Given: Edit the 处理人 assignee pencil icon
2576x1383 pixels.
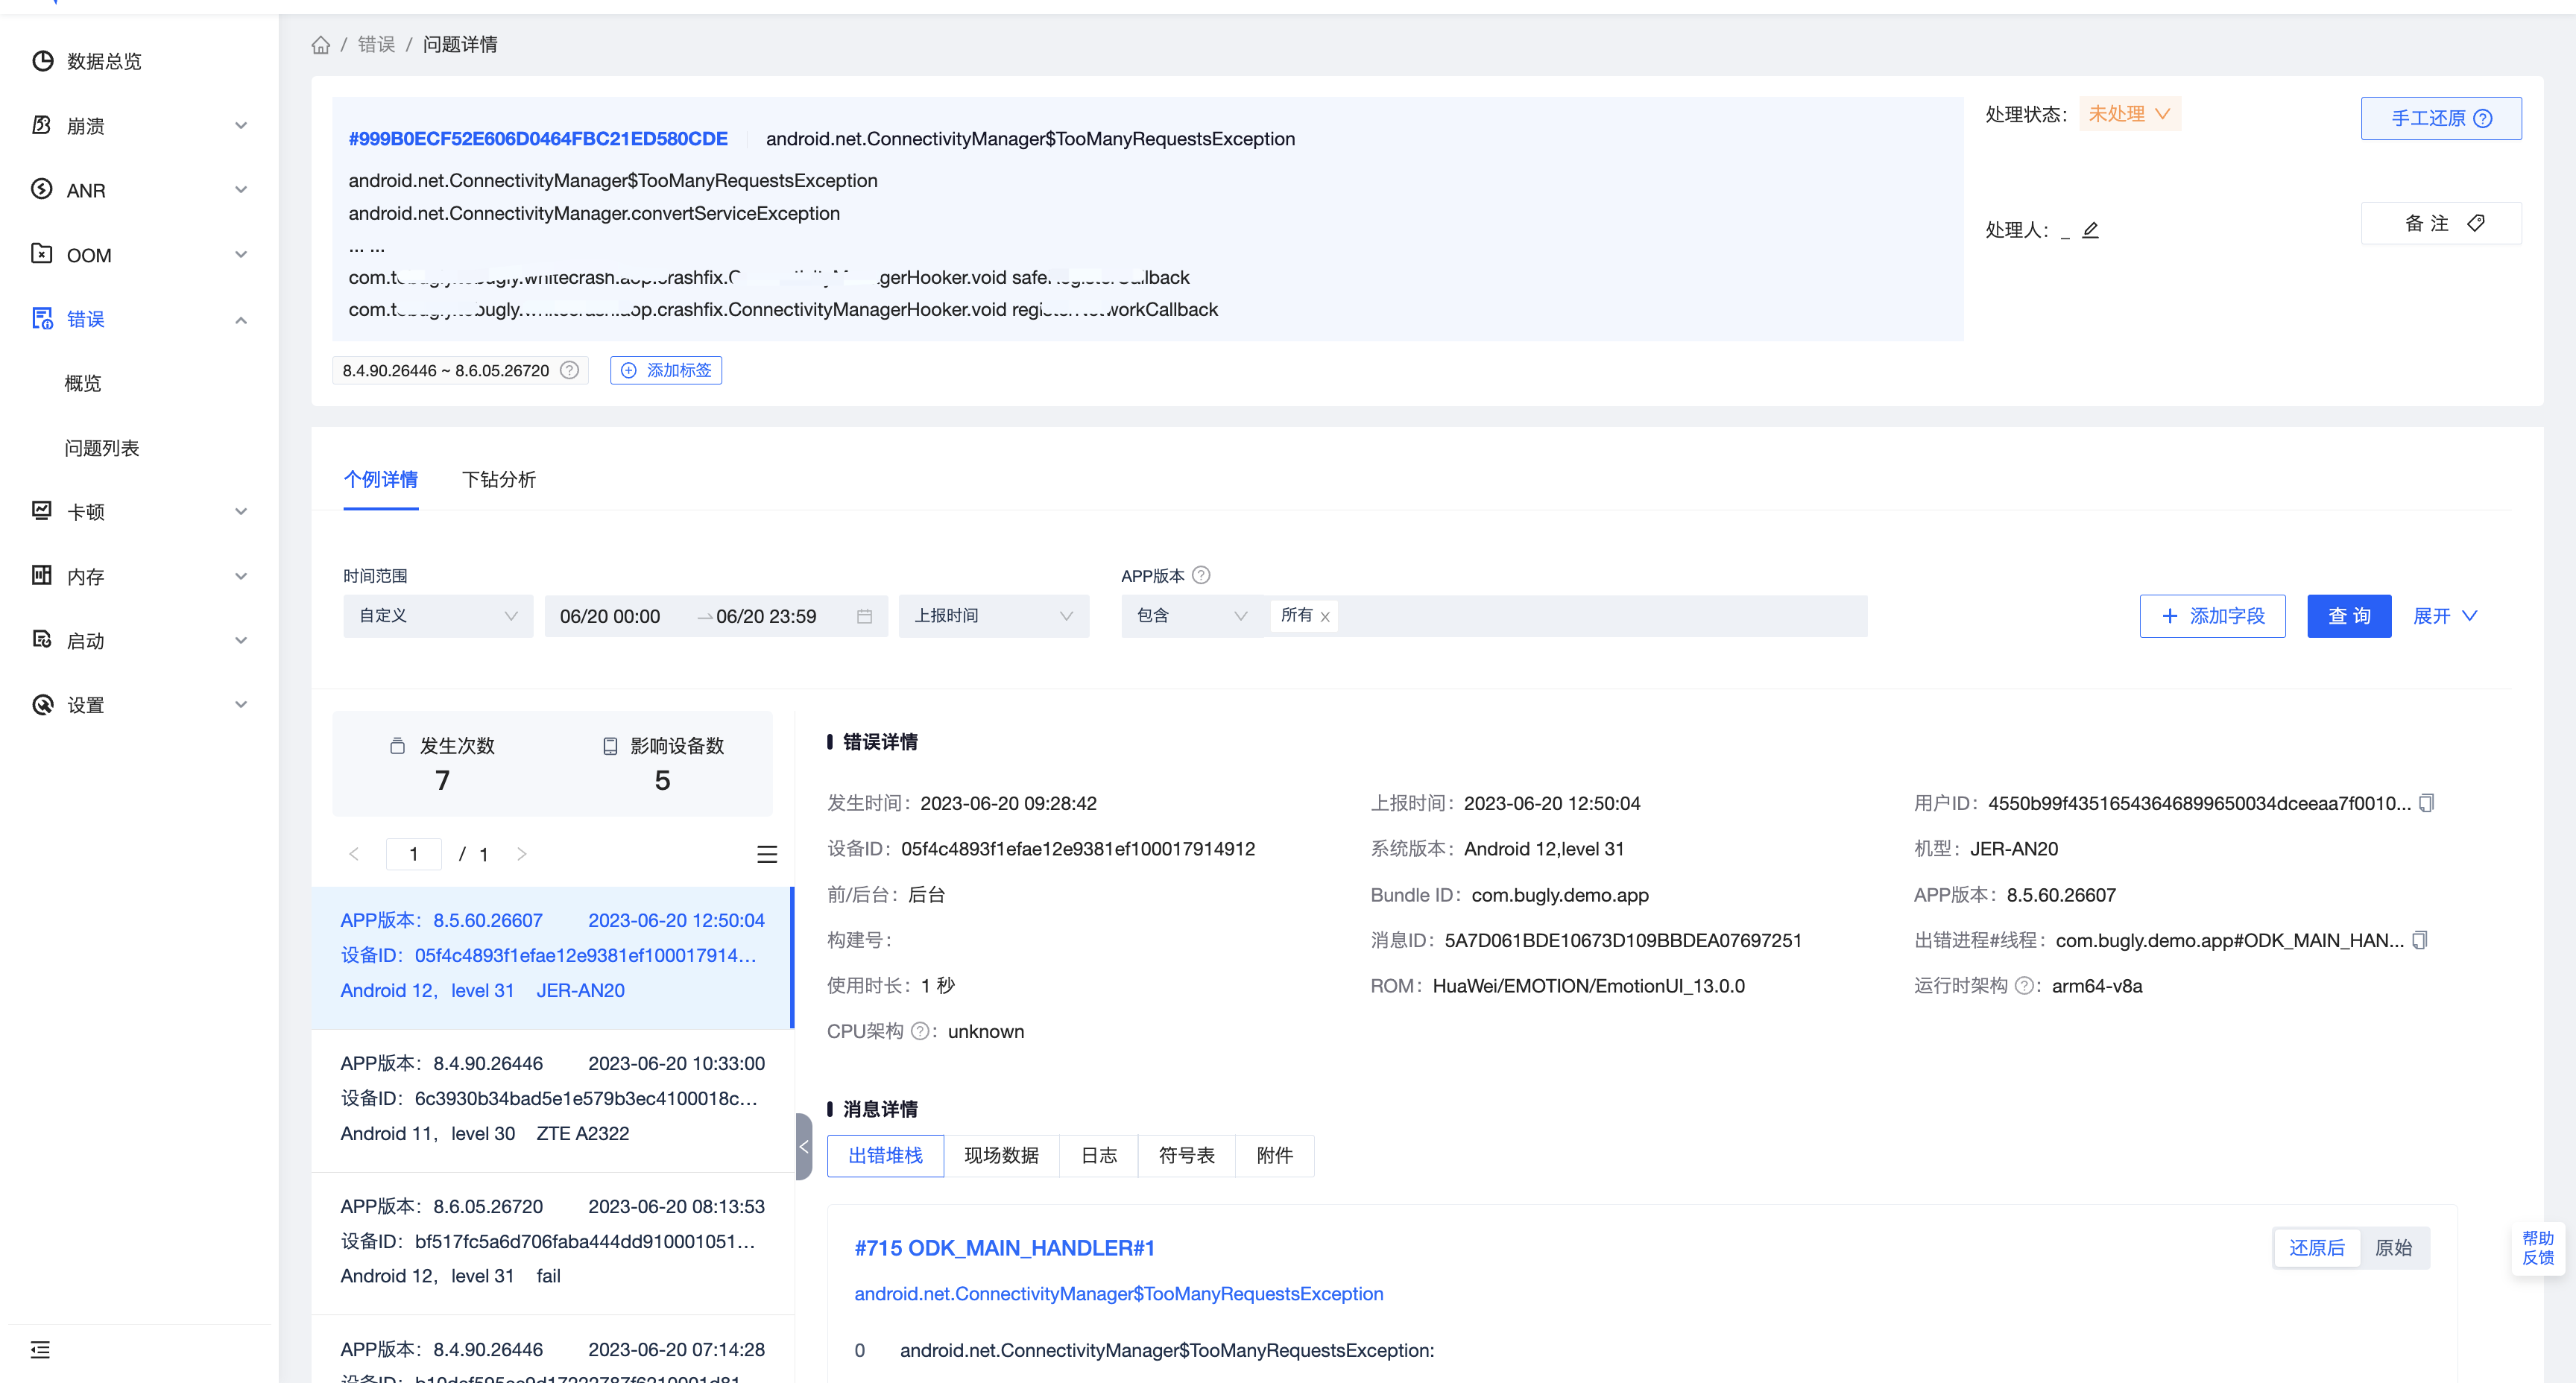Looking at the screenshot, I should coord(2090,229).
